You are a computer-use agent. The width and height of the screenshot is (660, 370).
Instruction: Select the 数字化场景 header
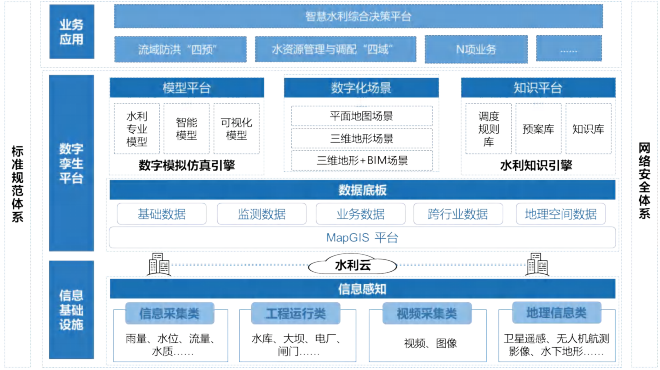click(x=361, y=88)
